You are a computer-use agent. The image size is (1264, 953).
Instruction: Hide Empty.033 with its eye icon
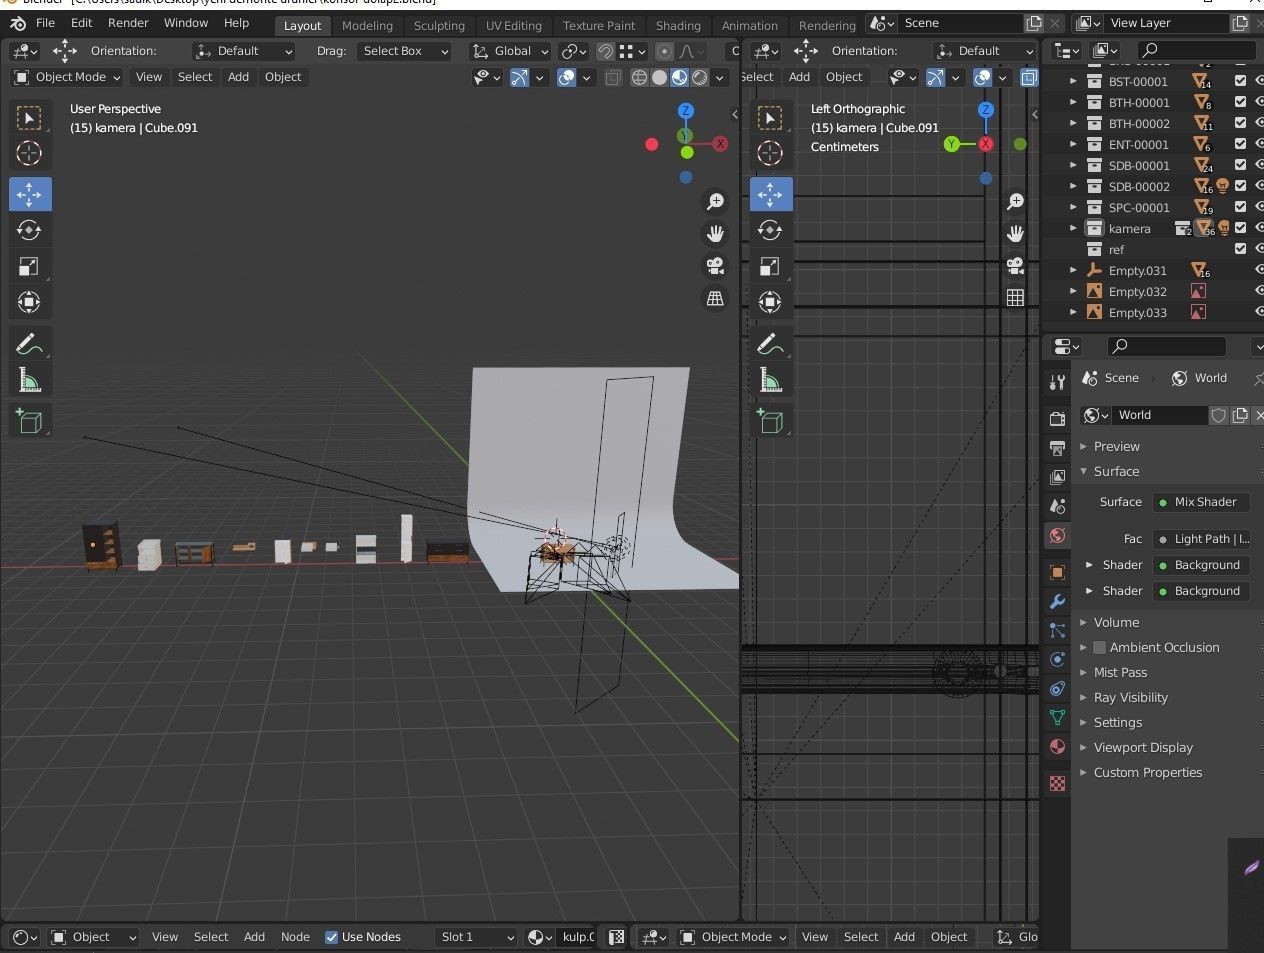click(x=1259, y=312)
